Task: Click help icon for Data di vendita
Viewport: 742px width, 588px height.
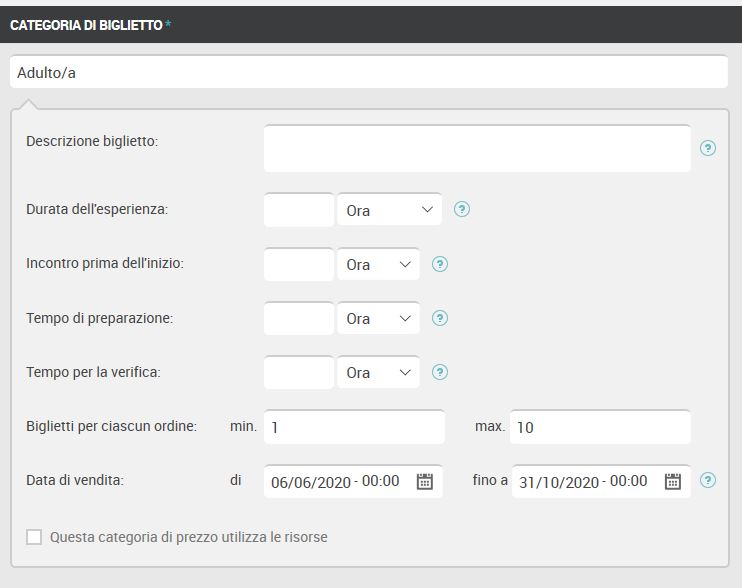Action: [707, 480]
